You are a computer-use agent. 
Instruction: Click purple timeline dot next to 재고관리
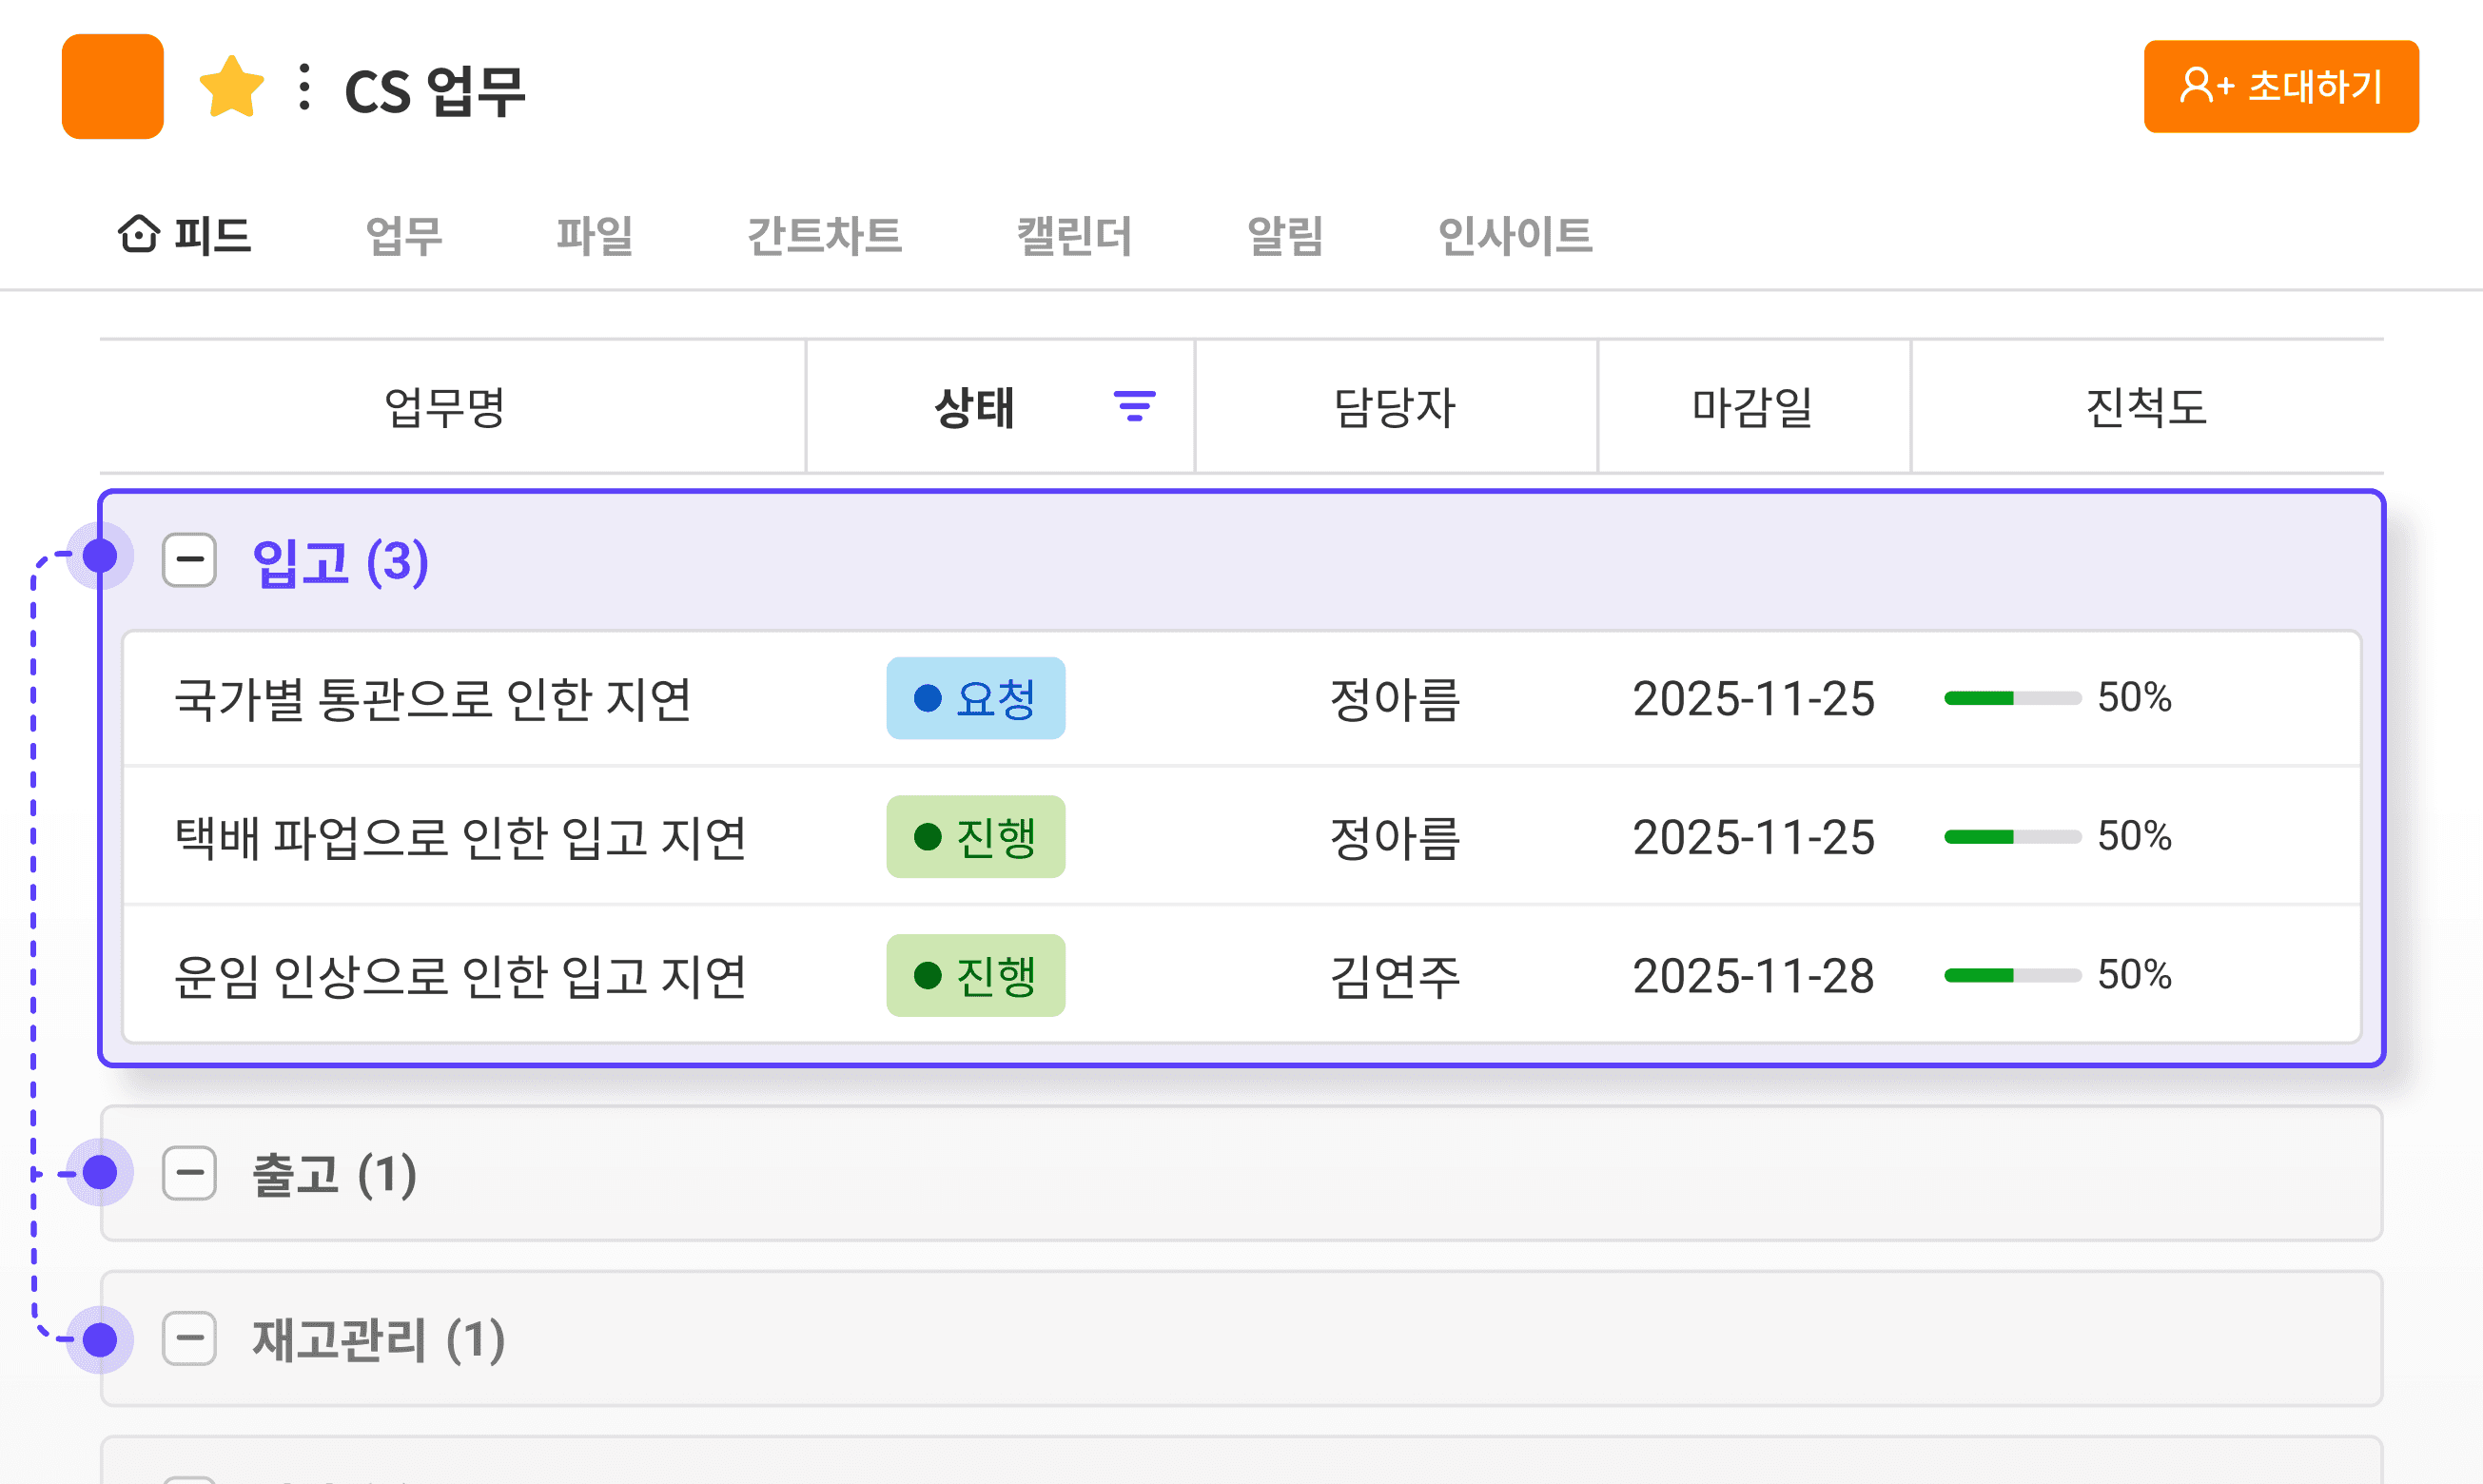(x=100, y=1339)
